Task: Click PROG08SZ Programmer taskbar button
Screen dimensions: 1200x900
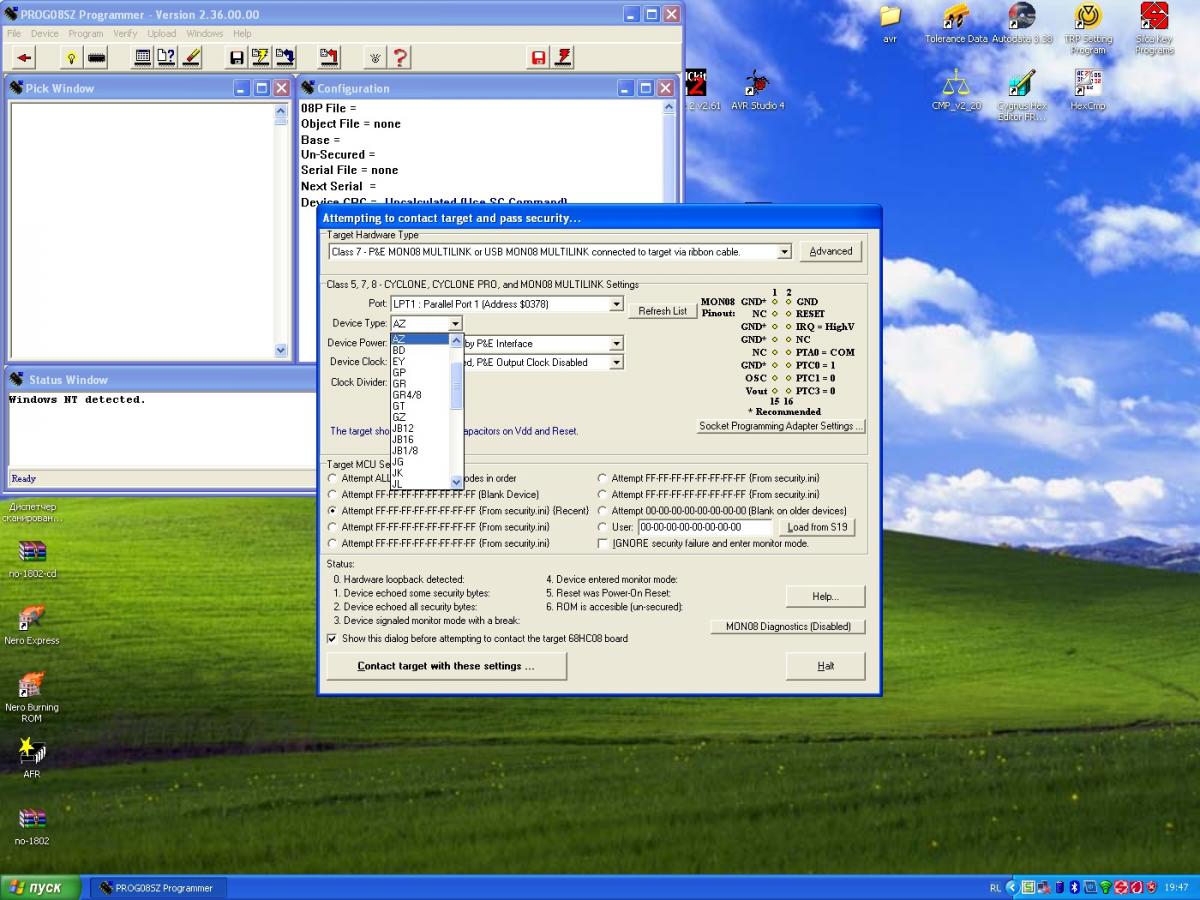Action: (x=160, y=887)
